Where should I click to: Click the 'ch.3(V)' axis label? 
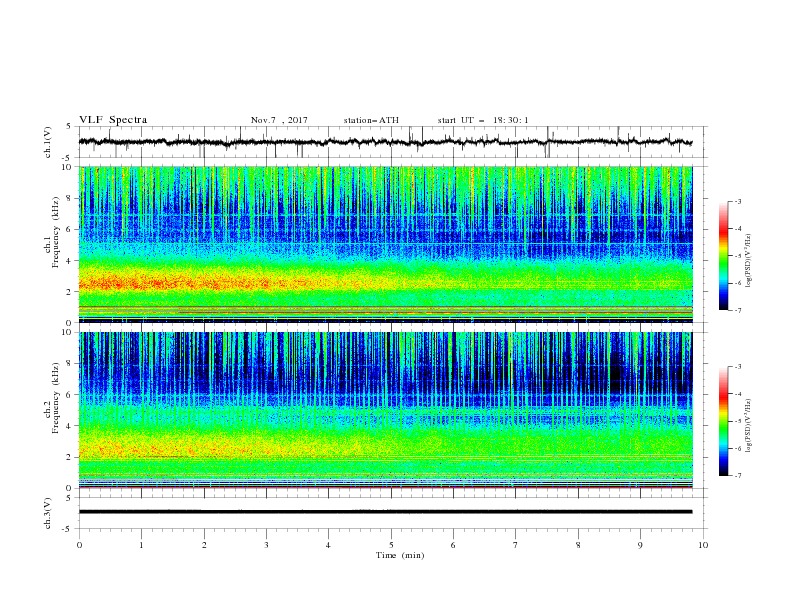tap(48, 513)
